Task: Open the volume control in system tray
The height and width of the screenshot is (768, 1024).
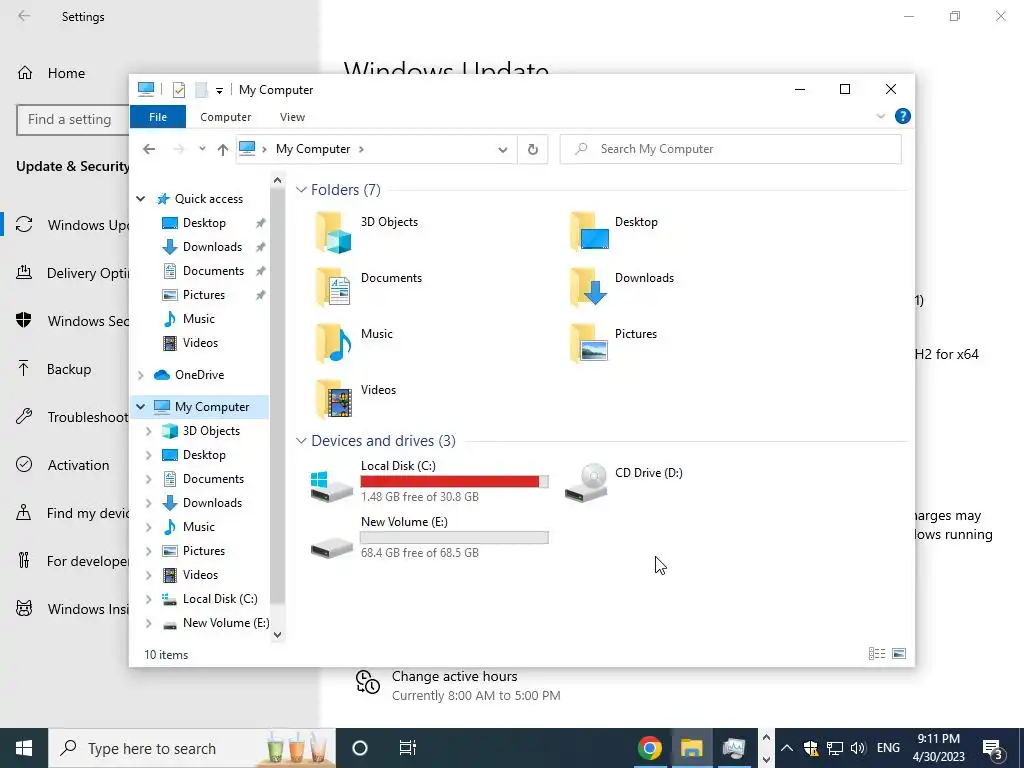Action: (x=858, y=748)
